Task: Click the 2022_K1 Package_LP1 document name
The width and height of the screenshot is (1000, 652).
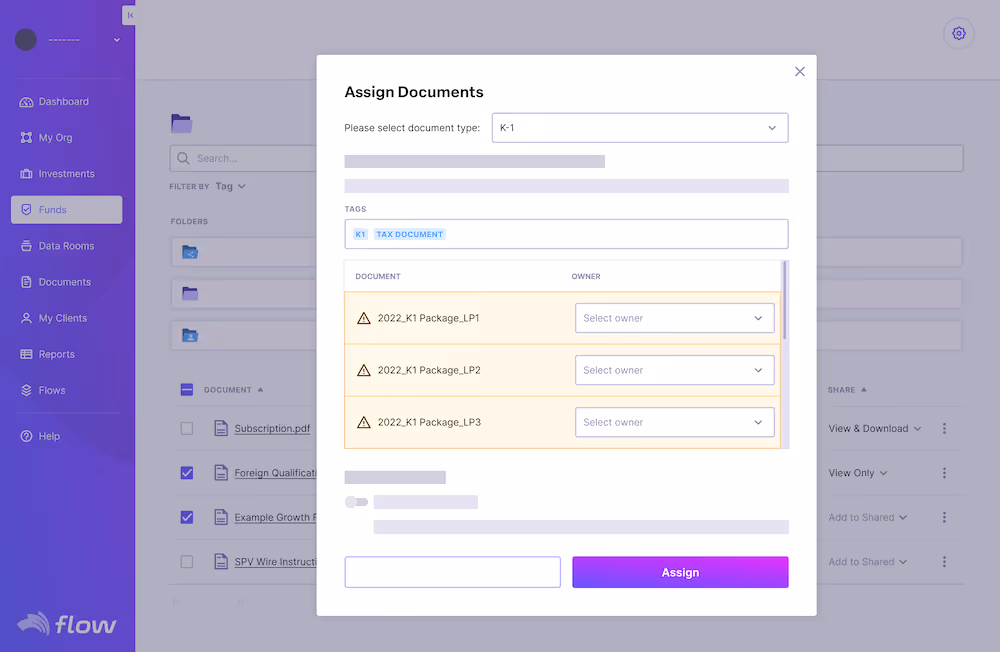Action: pyautogui.click(x=429, y=318)
